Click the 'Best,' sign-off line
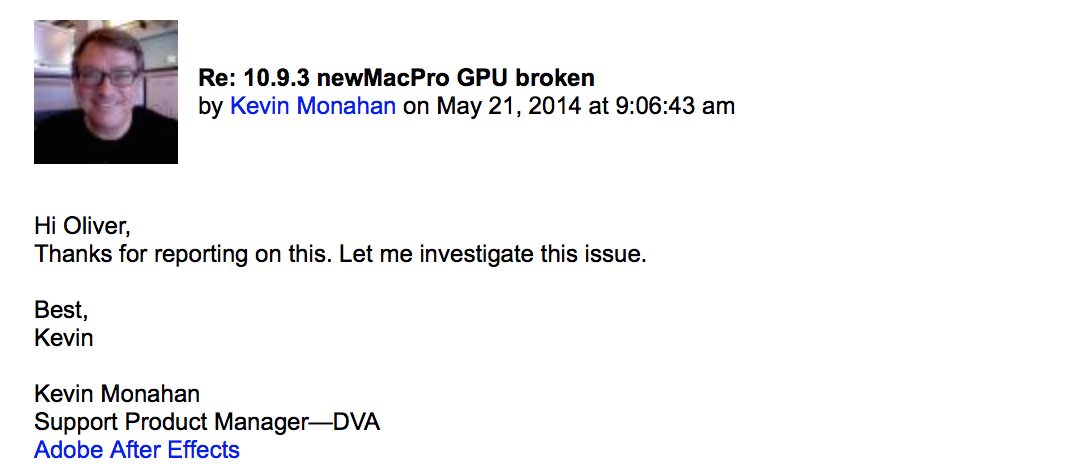Viewport: 1088px width, 464px height. tap(61, 310)
